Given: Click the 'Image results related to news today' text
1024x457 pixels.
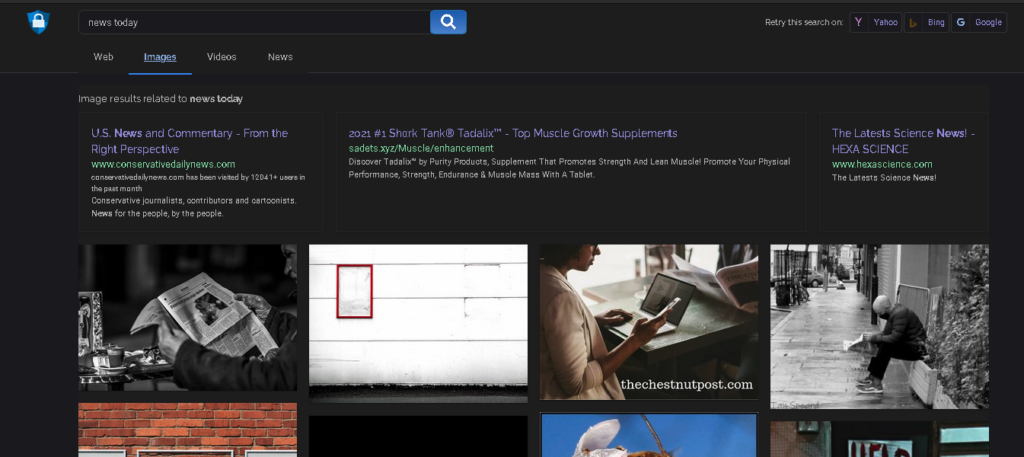Looking at the screenshot, I should coord(161,99).
